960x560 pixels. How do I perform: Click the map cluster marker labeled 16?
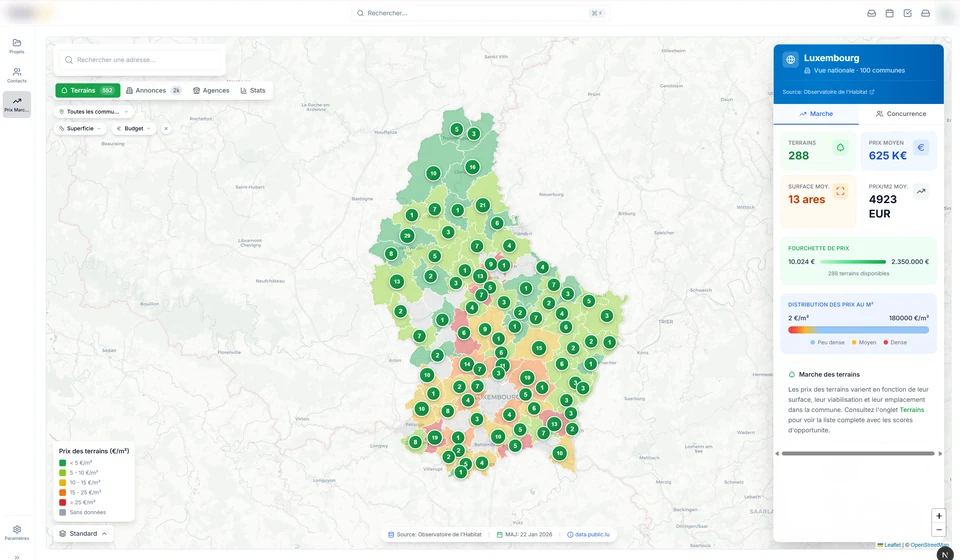[x=472, y=166]
